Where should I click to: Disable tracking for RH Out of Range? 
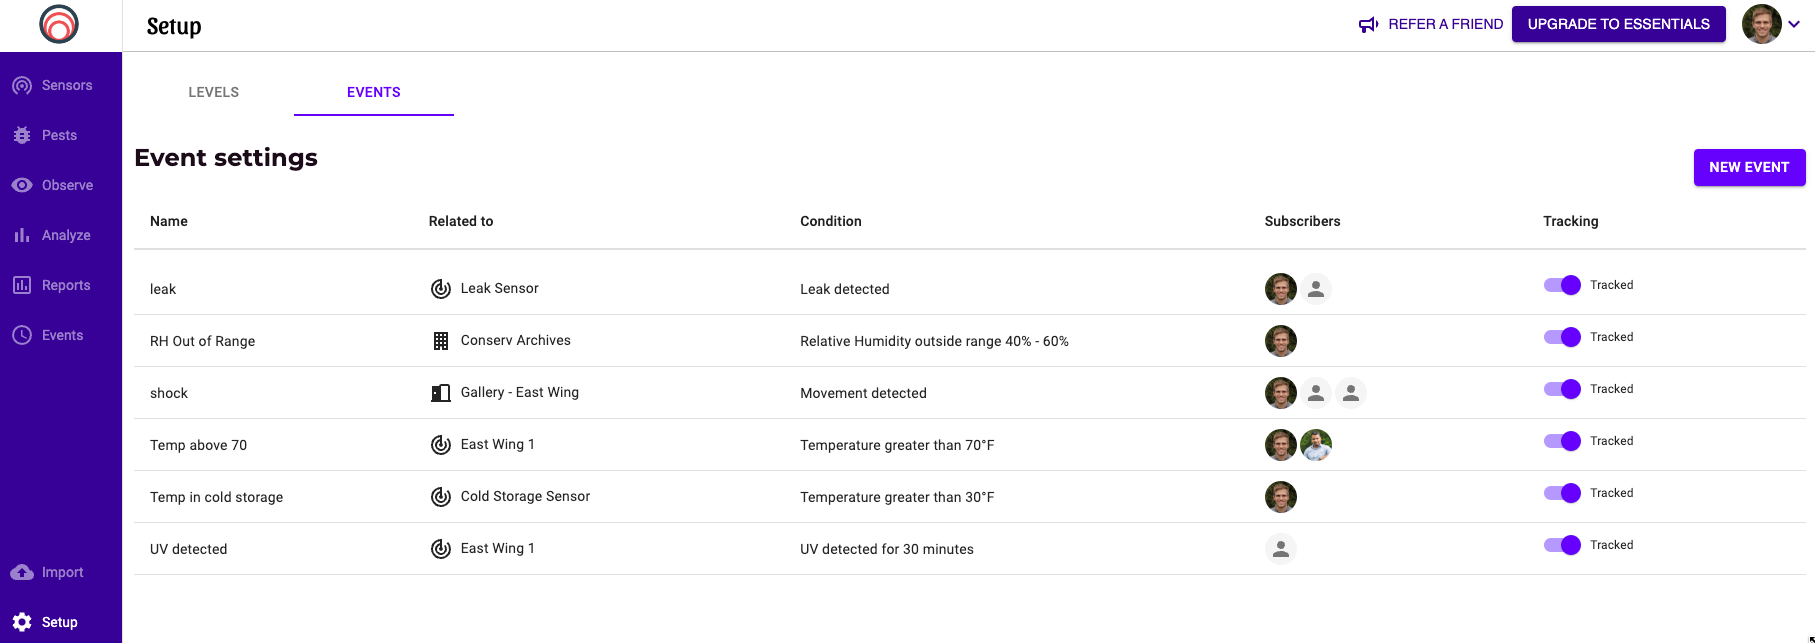click(x=1562, y=337)
